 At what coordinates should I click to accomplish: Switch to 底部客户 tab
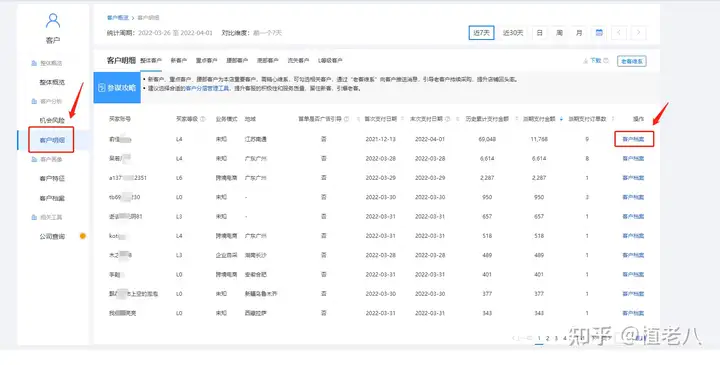[267, 61]
